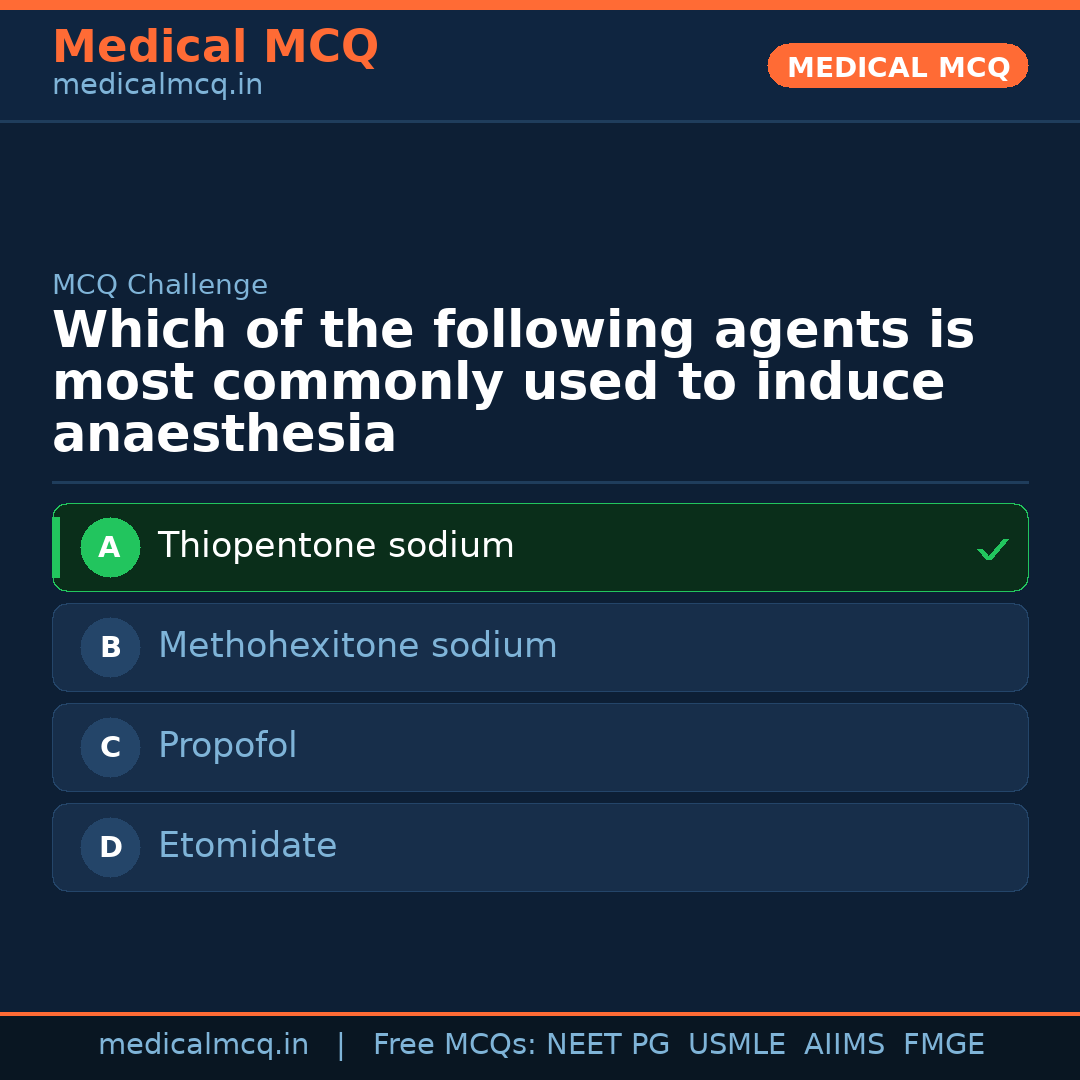The image size is (1080, 1080).
Task: Click the C letter circle icon
Action: click(110, 747)
